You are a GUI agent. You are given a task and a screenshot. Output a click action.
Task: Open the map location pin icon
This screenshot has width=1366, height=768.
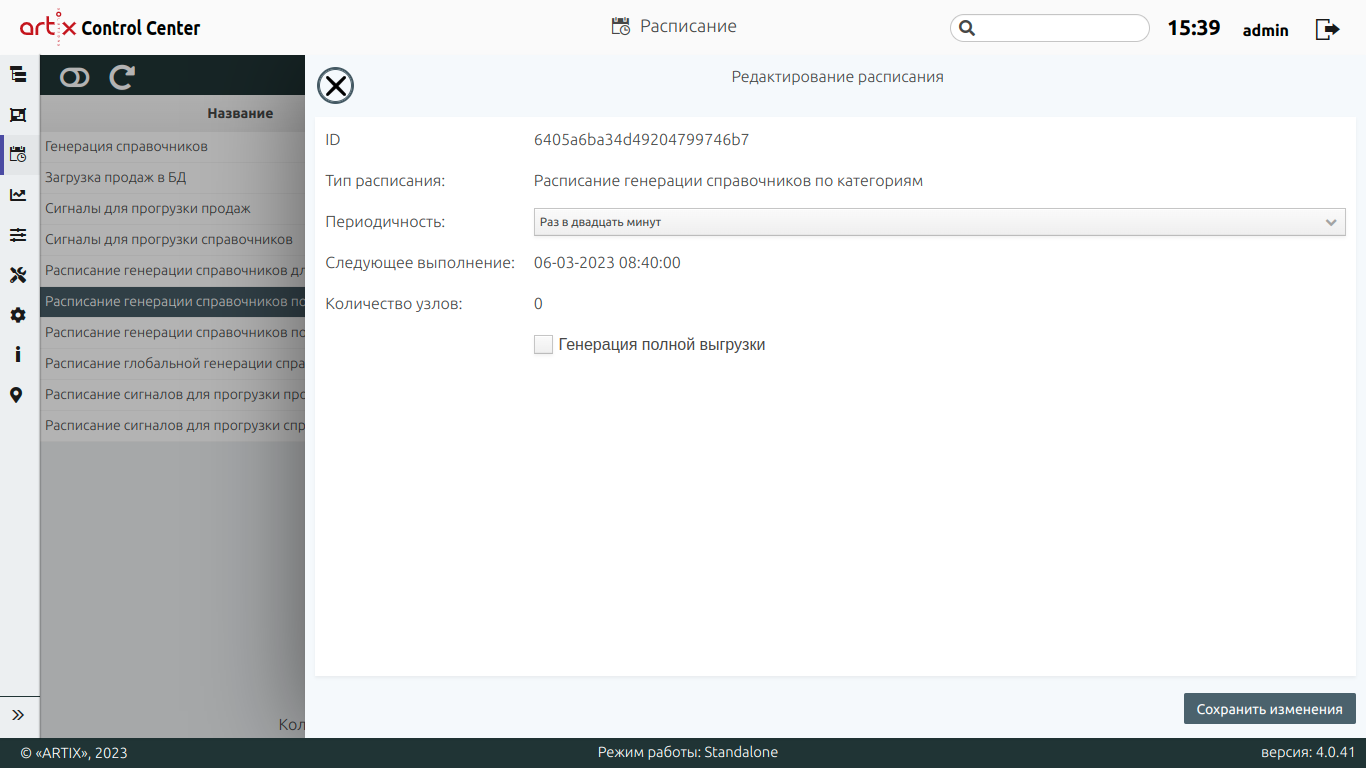[17, 395]
